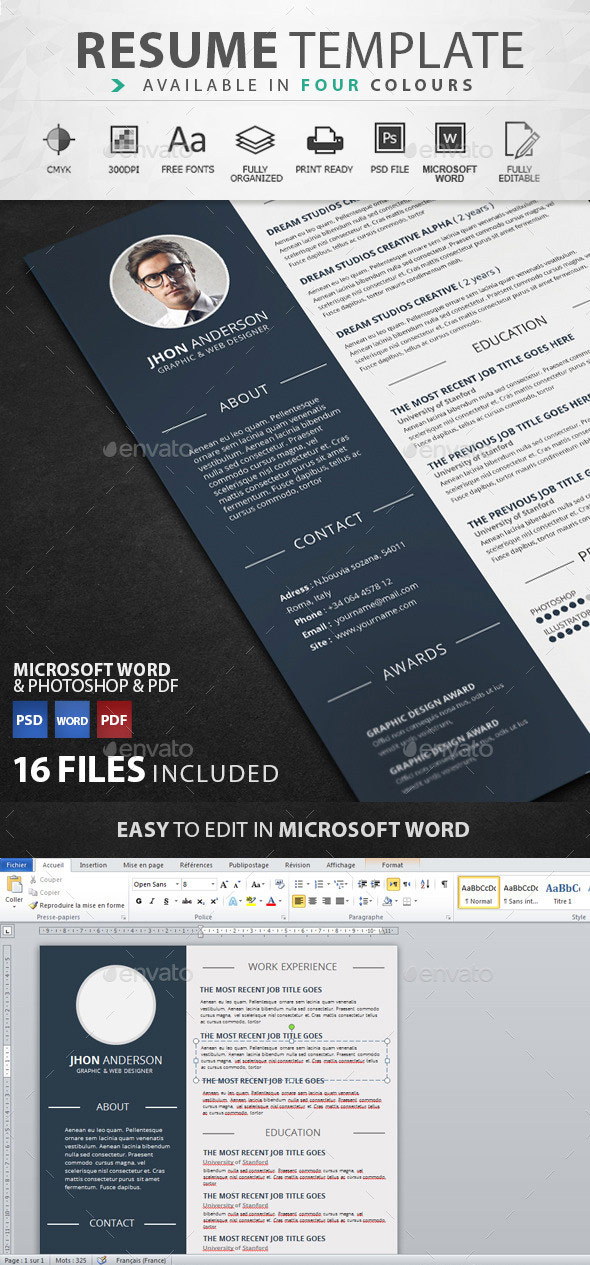Apply the Sans interligne style
Screen dimensions: 590x1265
click(521, 892)
